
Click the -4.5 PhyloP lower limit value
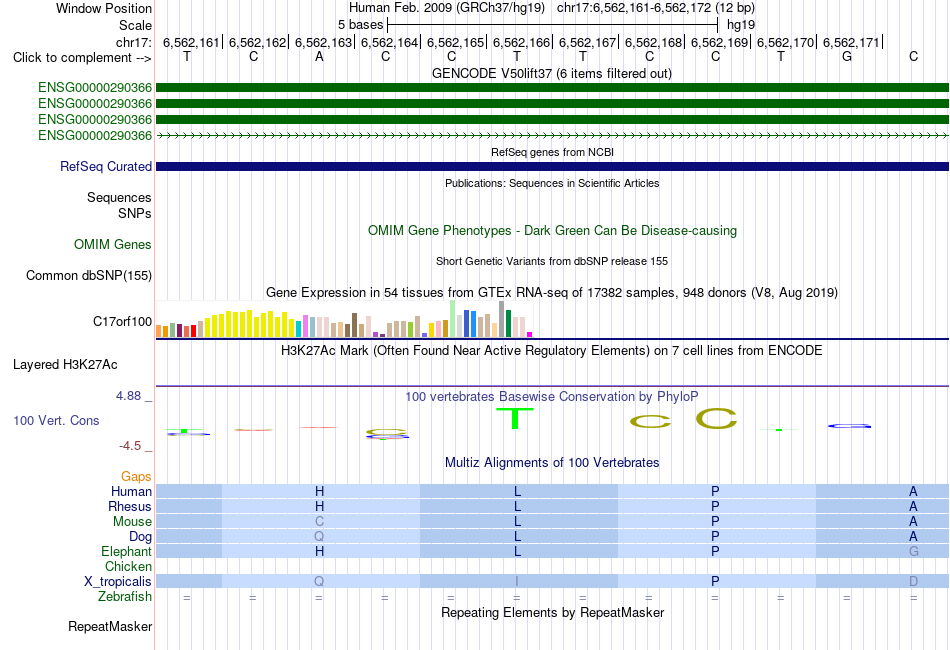(x=130, y=446)
